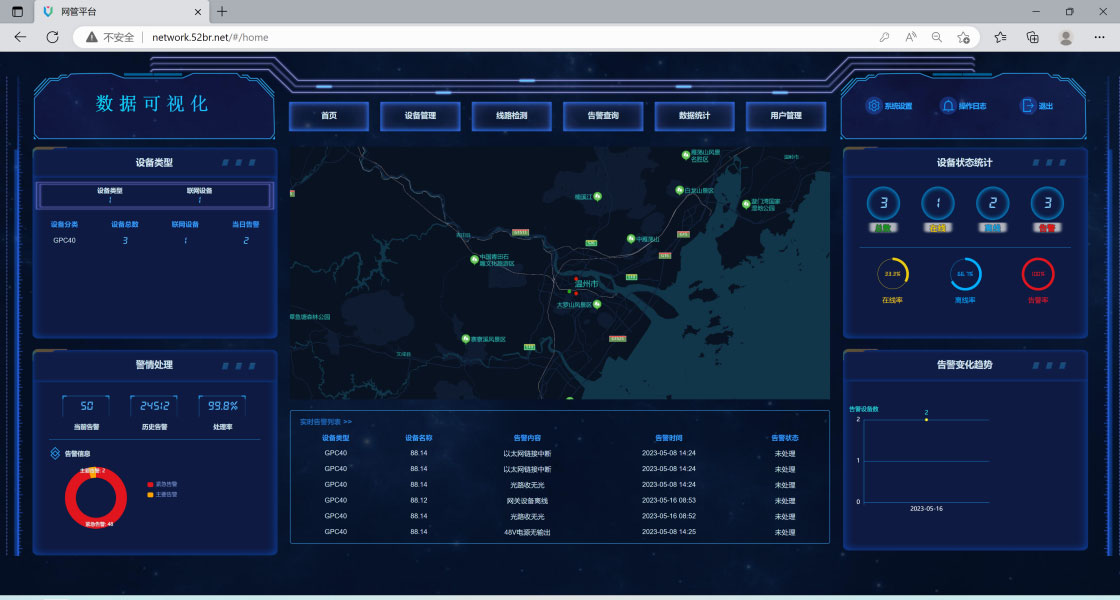
Task: Click the 不安全 warning icon in address bar
Action: [92, 37]
